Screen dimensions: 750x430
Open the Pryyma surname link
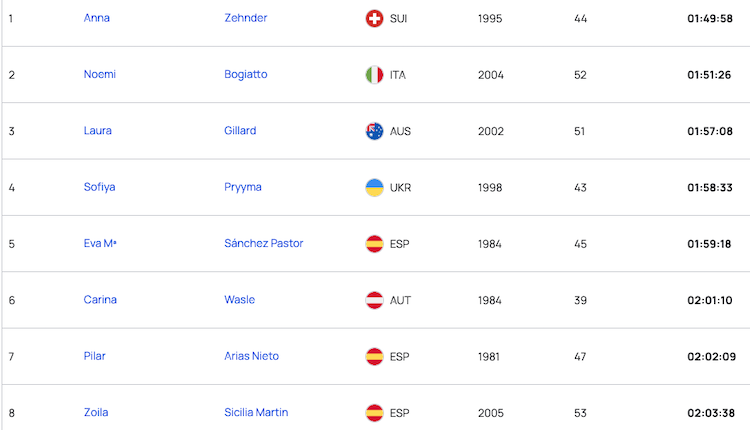(x=243, y=187)
